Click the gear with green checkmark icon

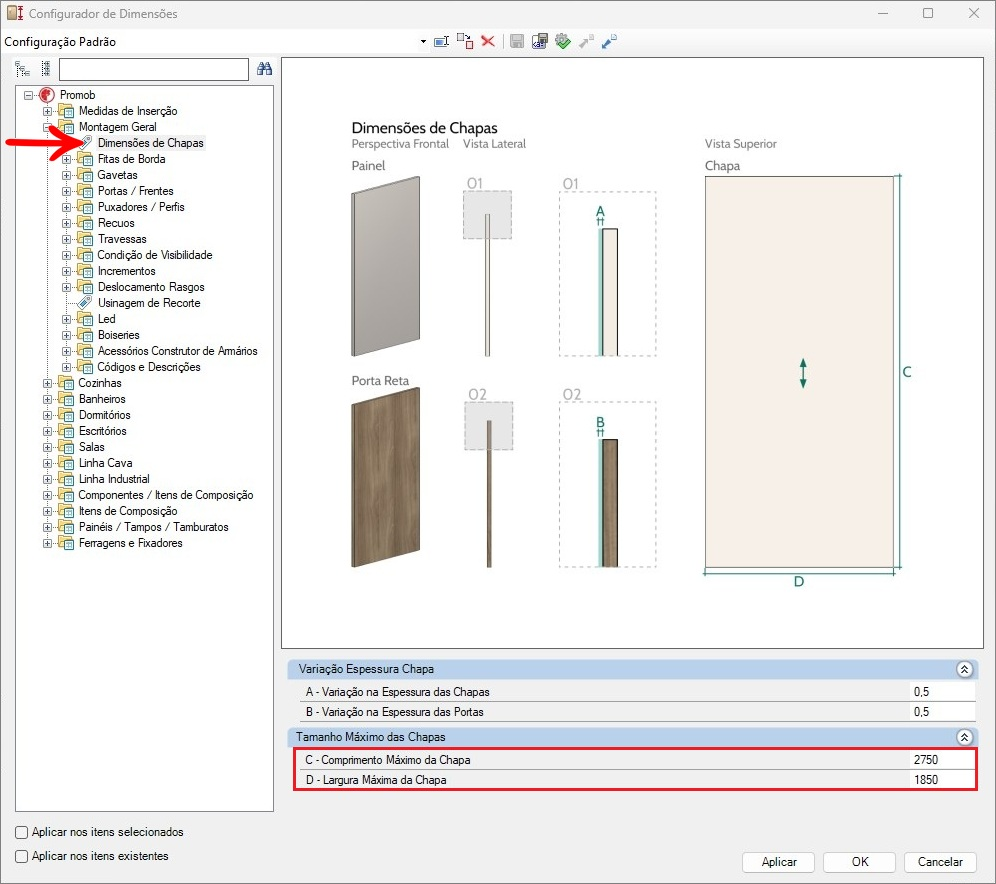562,42
